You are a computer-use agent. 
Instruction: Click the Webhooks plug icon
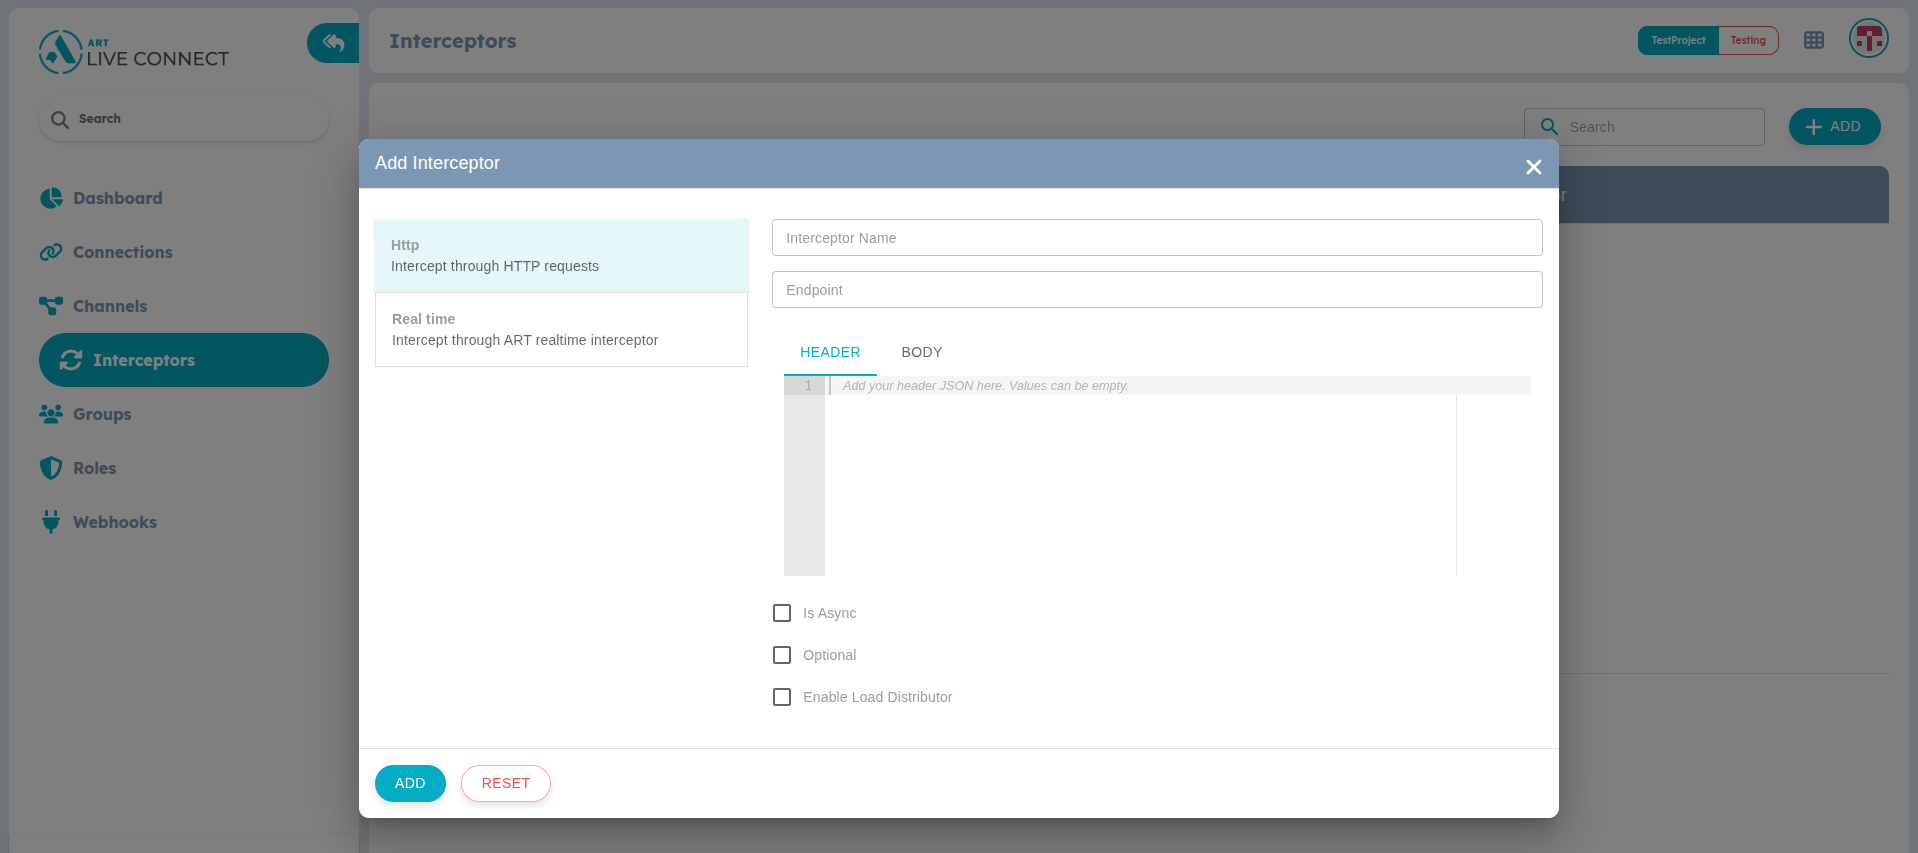51,522
